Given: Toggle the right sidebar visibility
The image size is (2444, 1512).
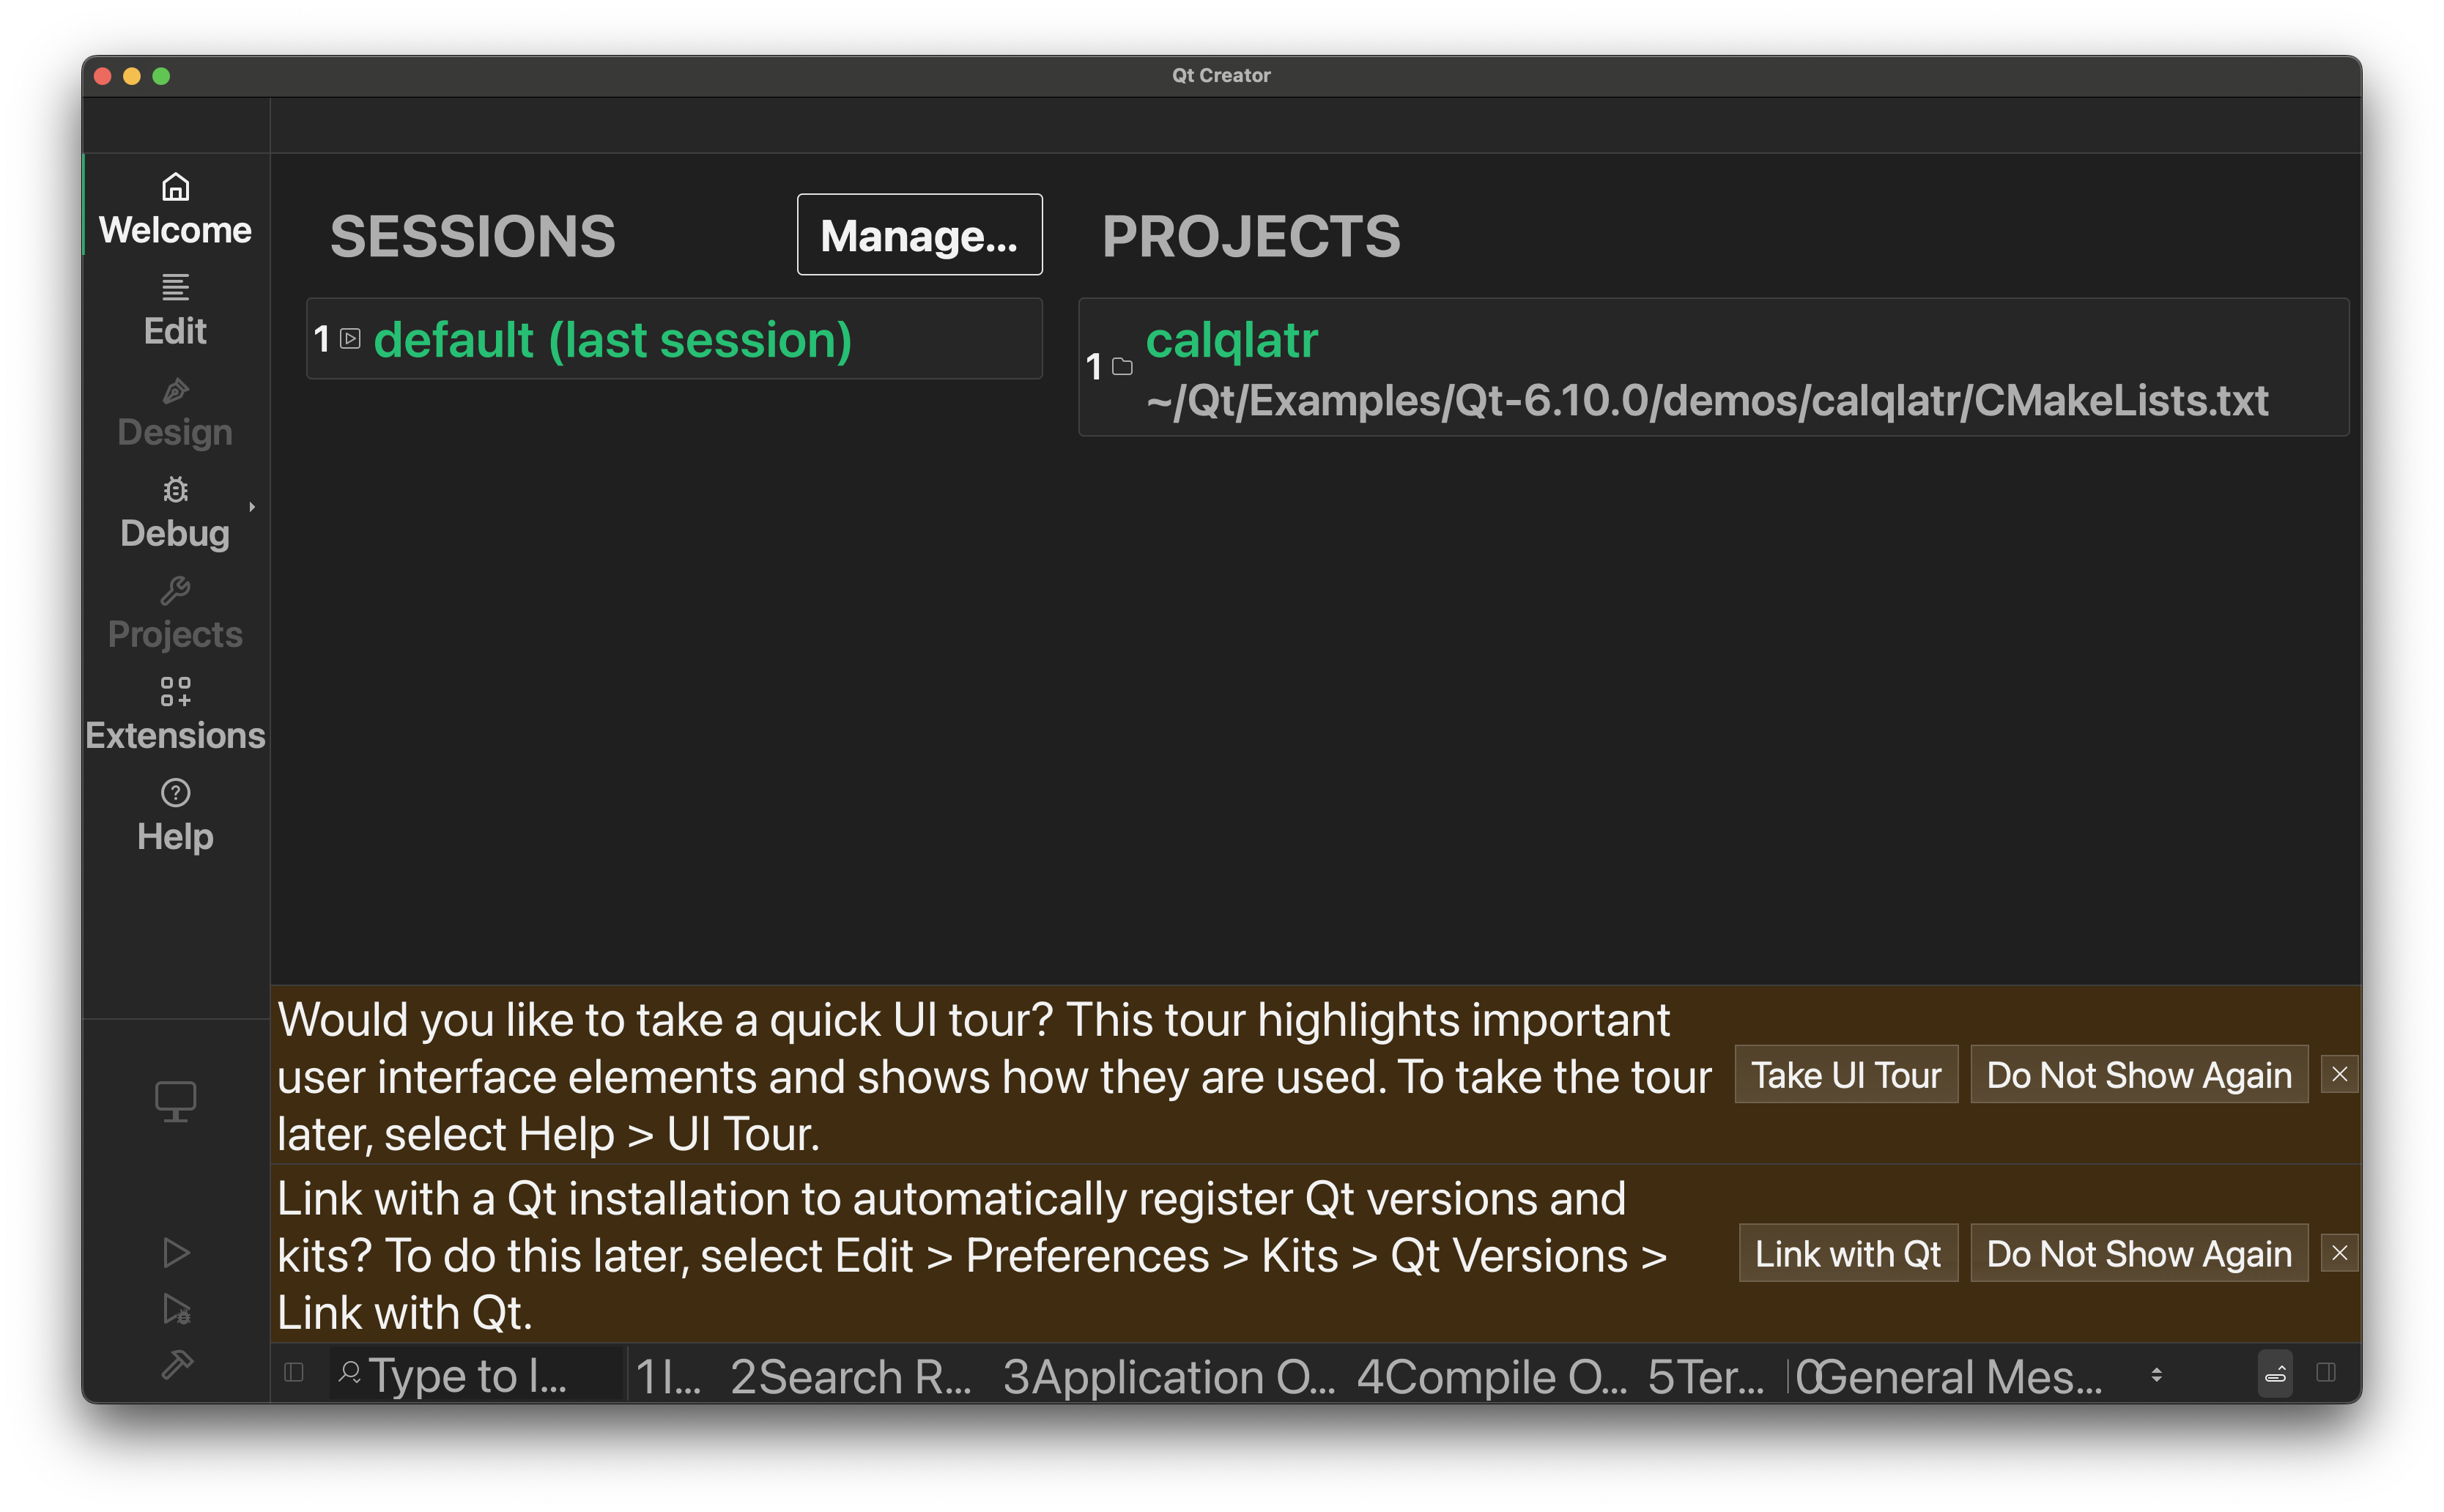Looking at the screenshot, I should (2326, 1373).
